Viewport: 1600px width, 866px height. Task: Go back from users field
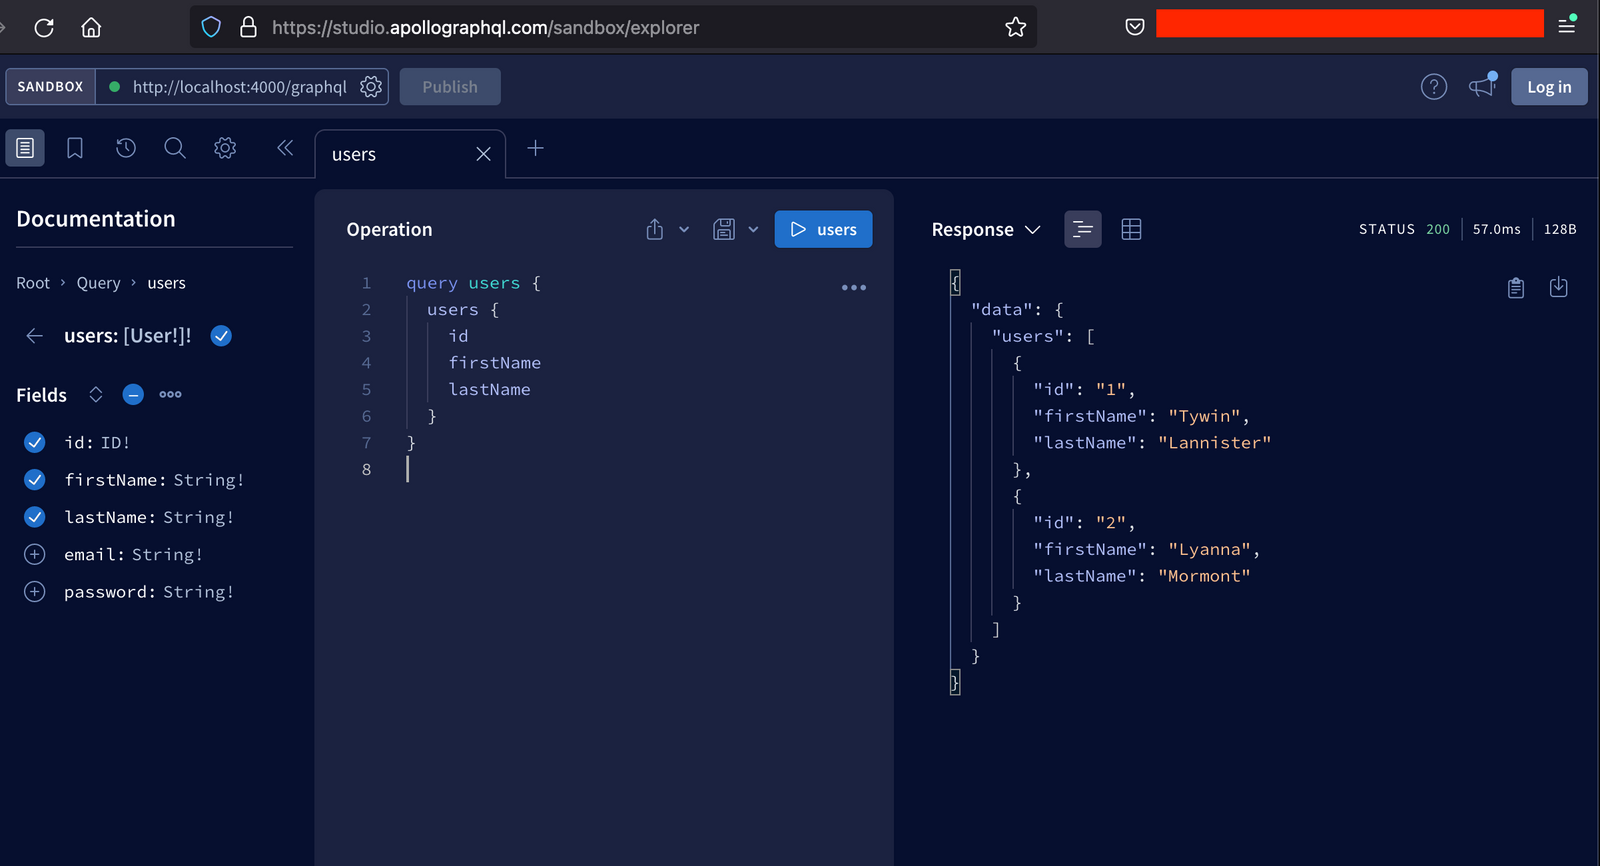[x=34, y=336]
